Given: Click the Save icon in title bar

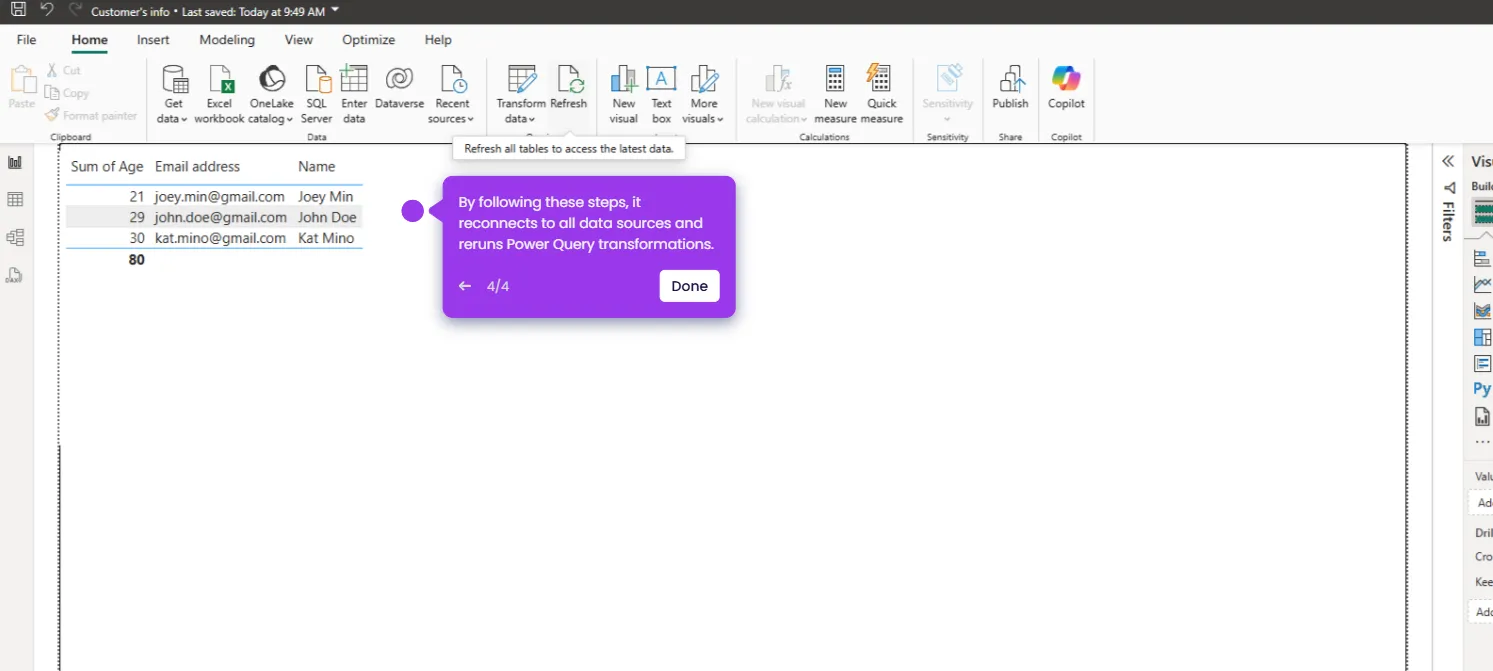Looking at the screenshot, I should click(x=18, y=10).
